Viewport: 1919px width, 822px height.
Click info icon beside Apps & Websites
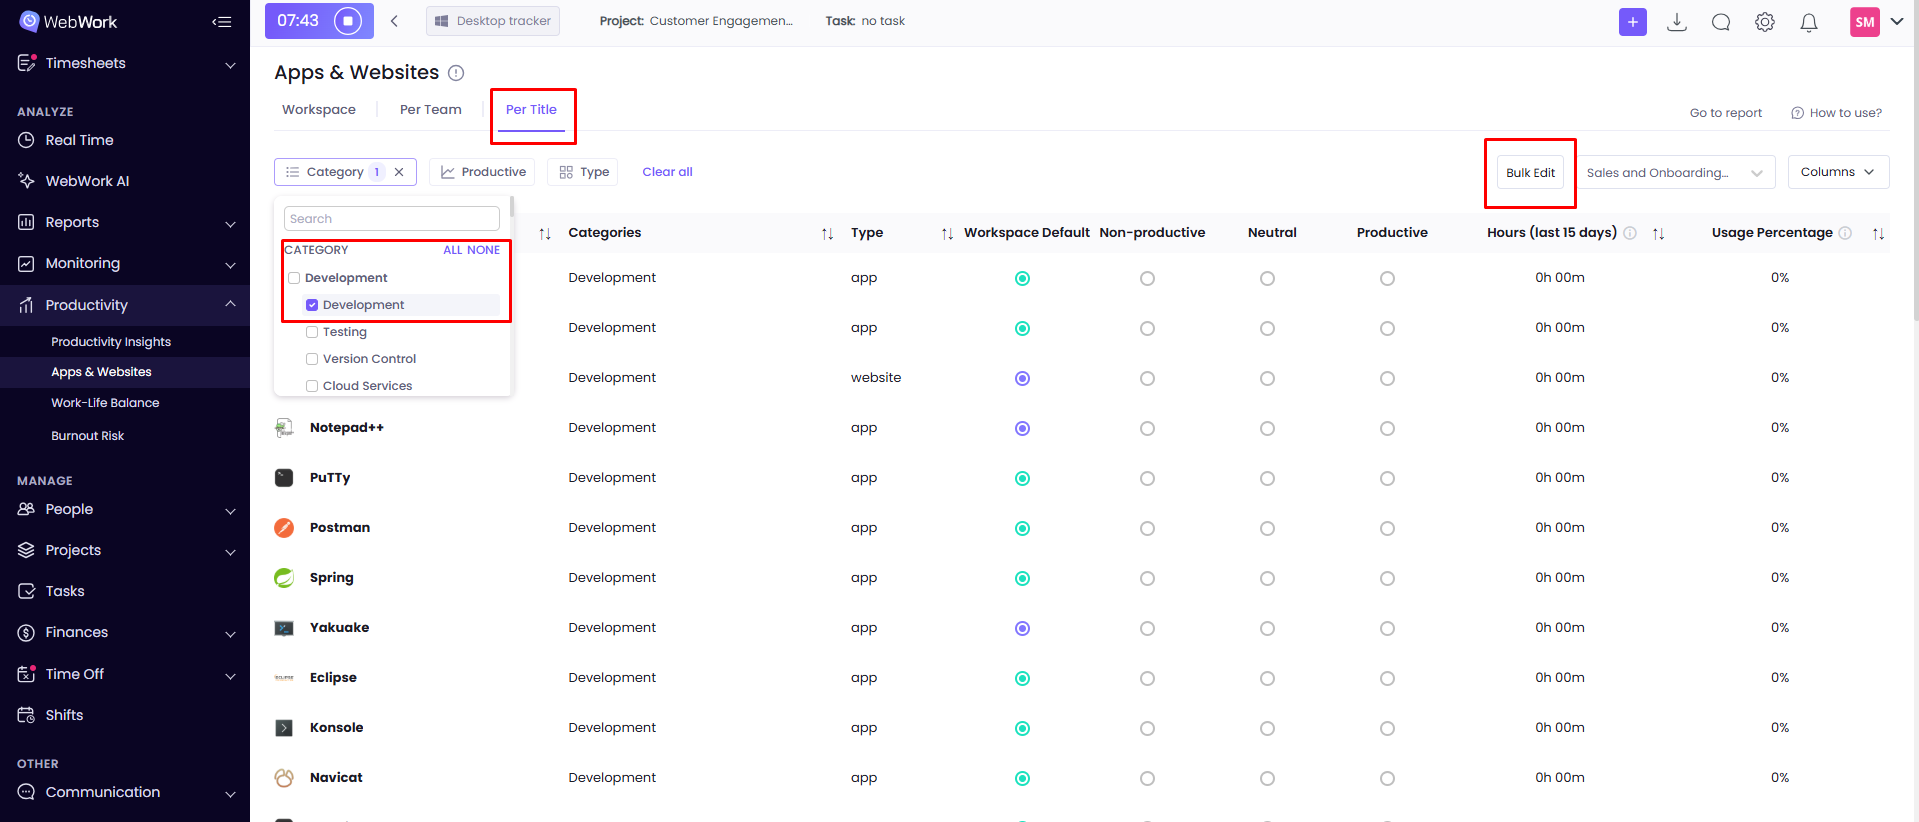456,73
